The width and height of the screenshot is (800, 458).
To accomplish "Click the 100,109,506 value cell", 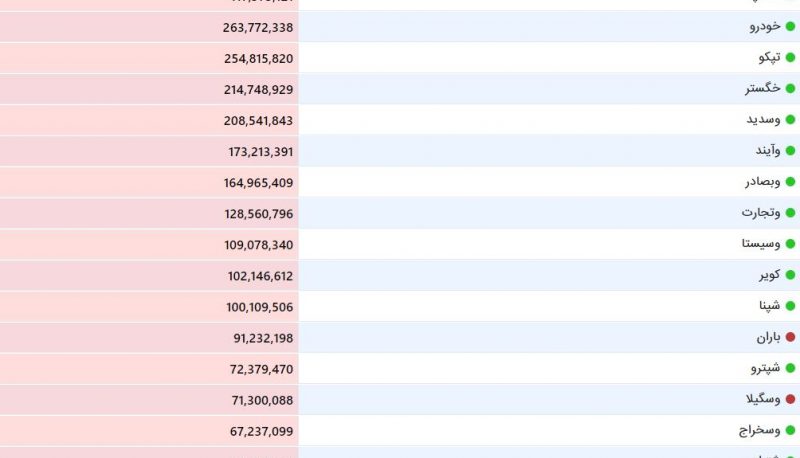I will point(149,307).
